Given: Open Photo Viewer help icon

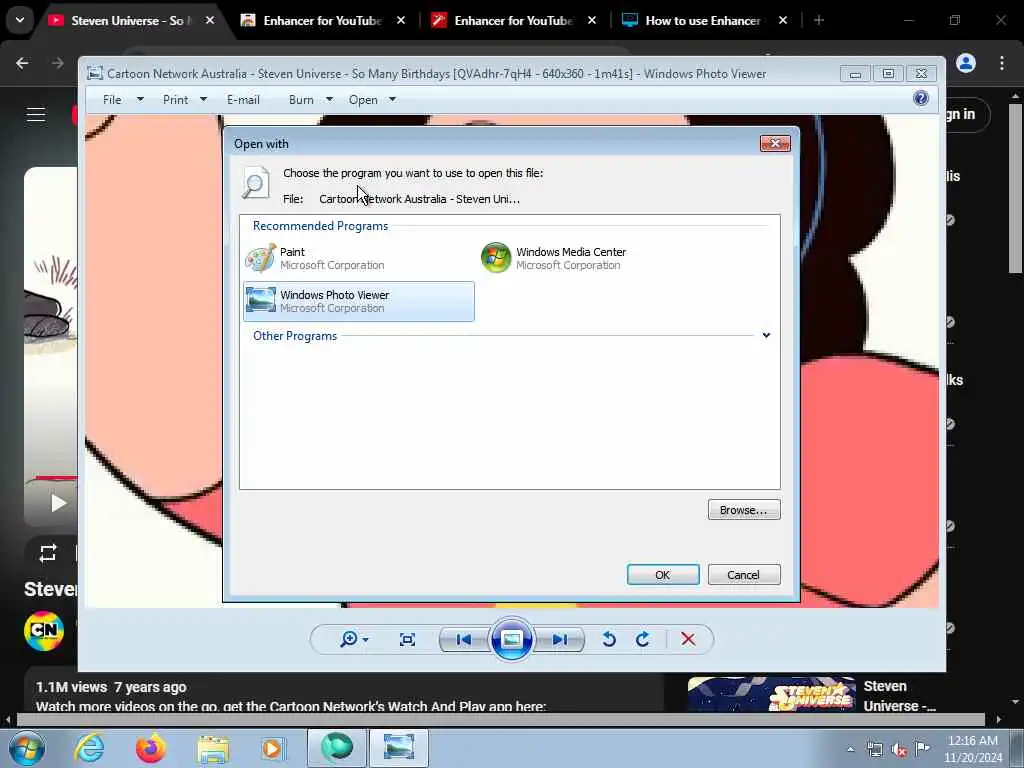Looking at the screenshot, I should coord(921,99).
